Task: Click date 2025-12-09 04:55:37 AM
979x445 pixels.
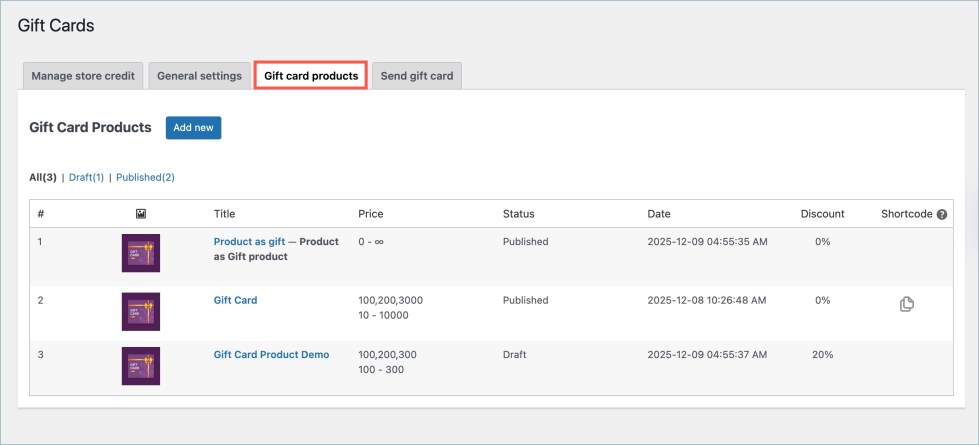Action: (x=707, y=355)
